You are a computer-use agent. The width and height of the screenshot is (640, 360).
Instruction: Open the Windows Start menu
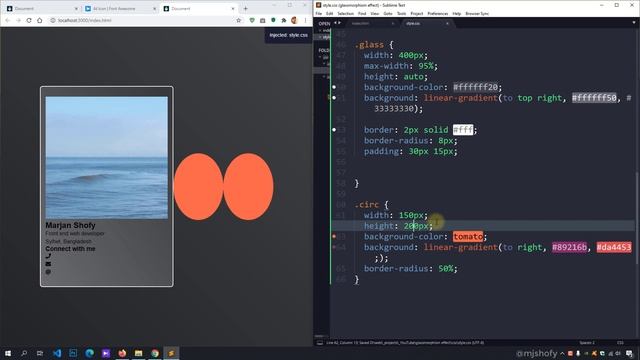[8, 353]
